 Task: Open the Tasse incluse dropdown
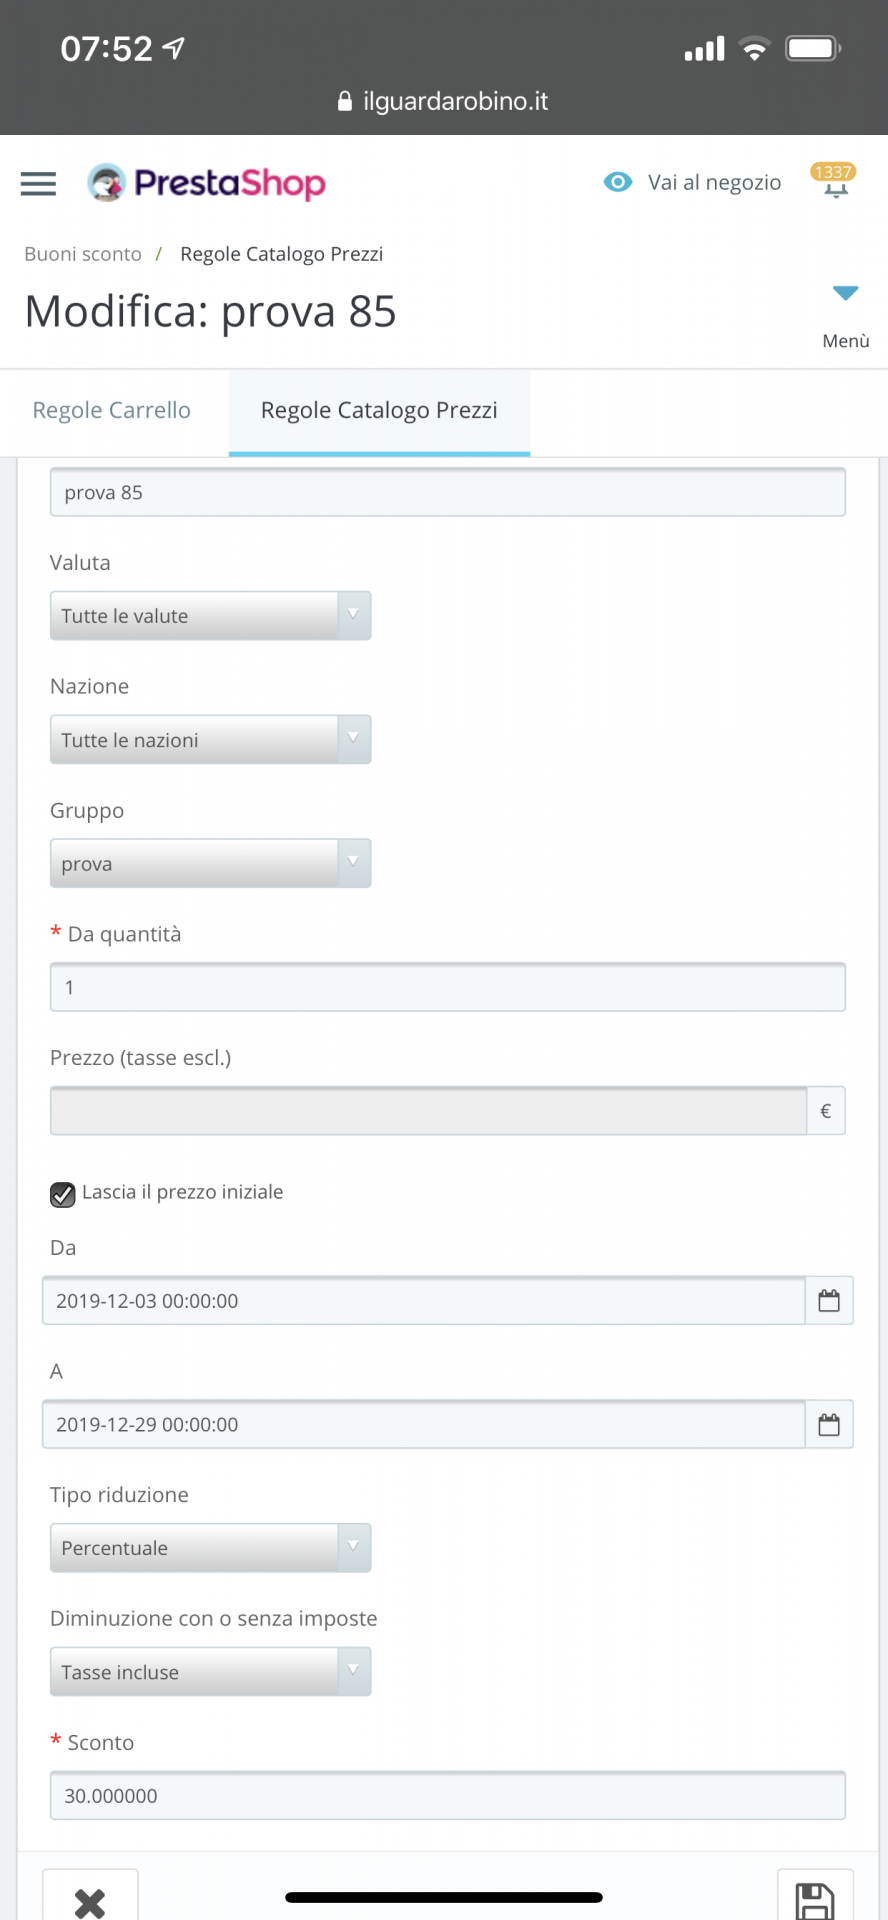coord(210,1672)
